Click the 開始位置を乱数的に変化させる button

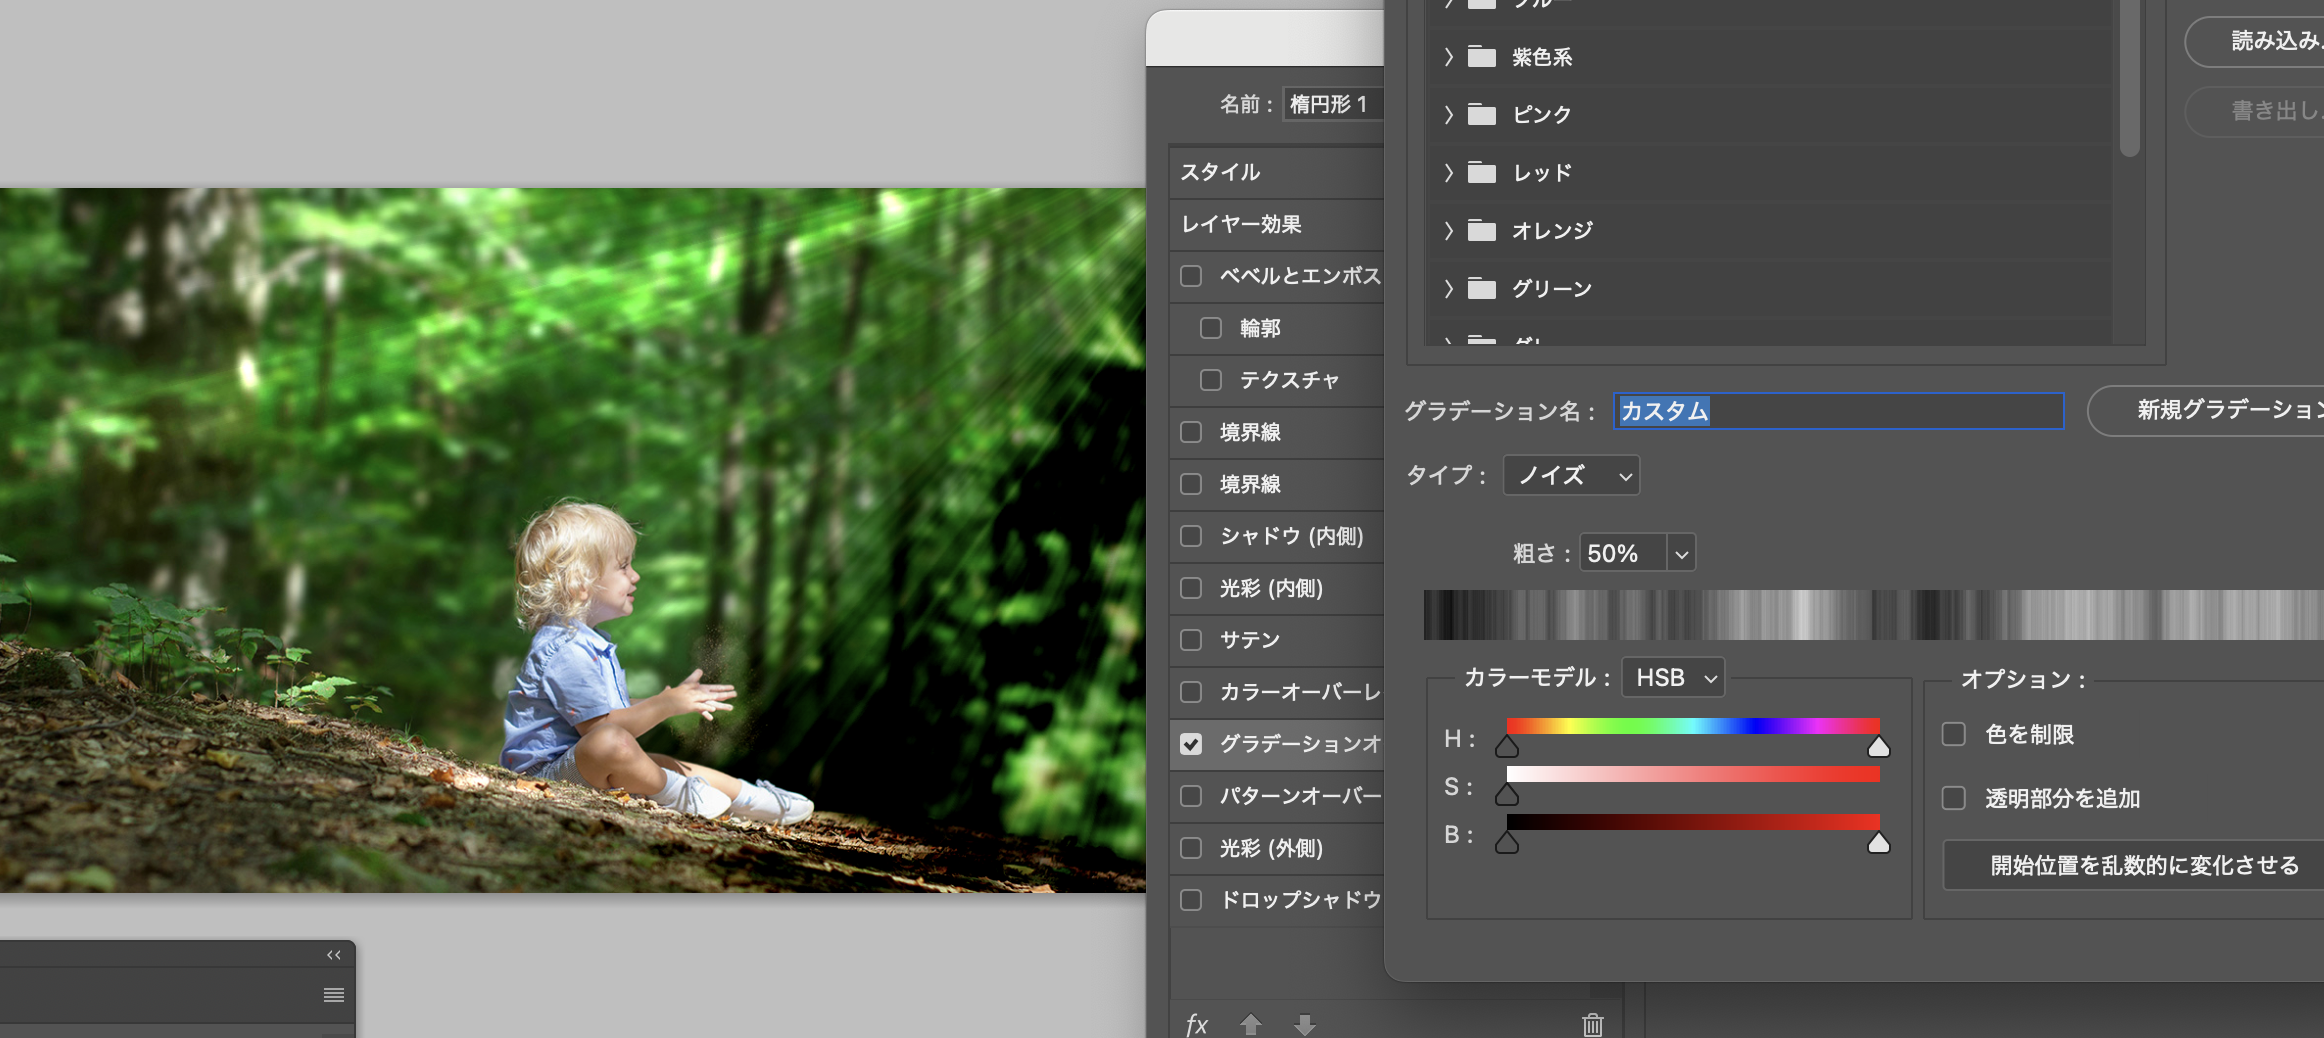point(2144,865)
